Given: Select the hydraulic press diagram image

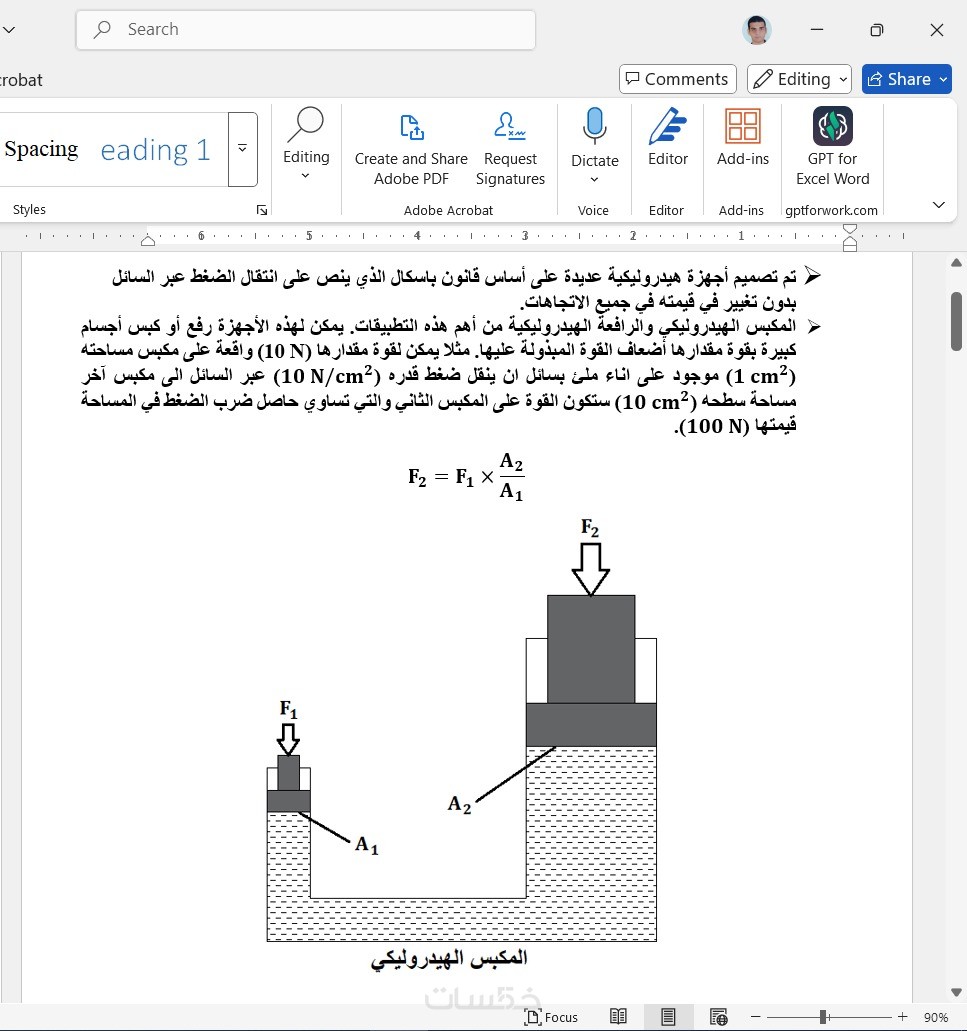Looking at the screenshot, I should click(x=461, y=730).
